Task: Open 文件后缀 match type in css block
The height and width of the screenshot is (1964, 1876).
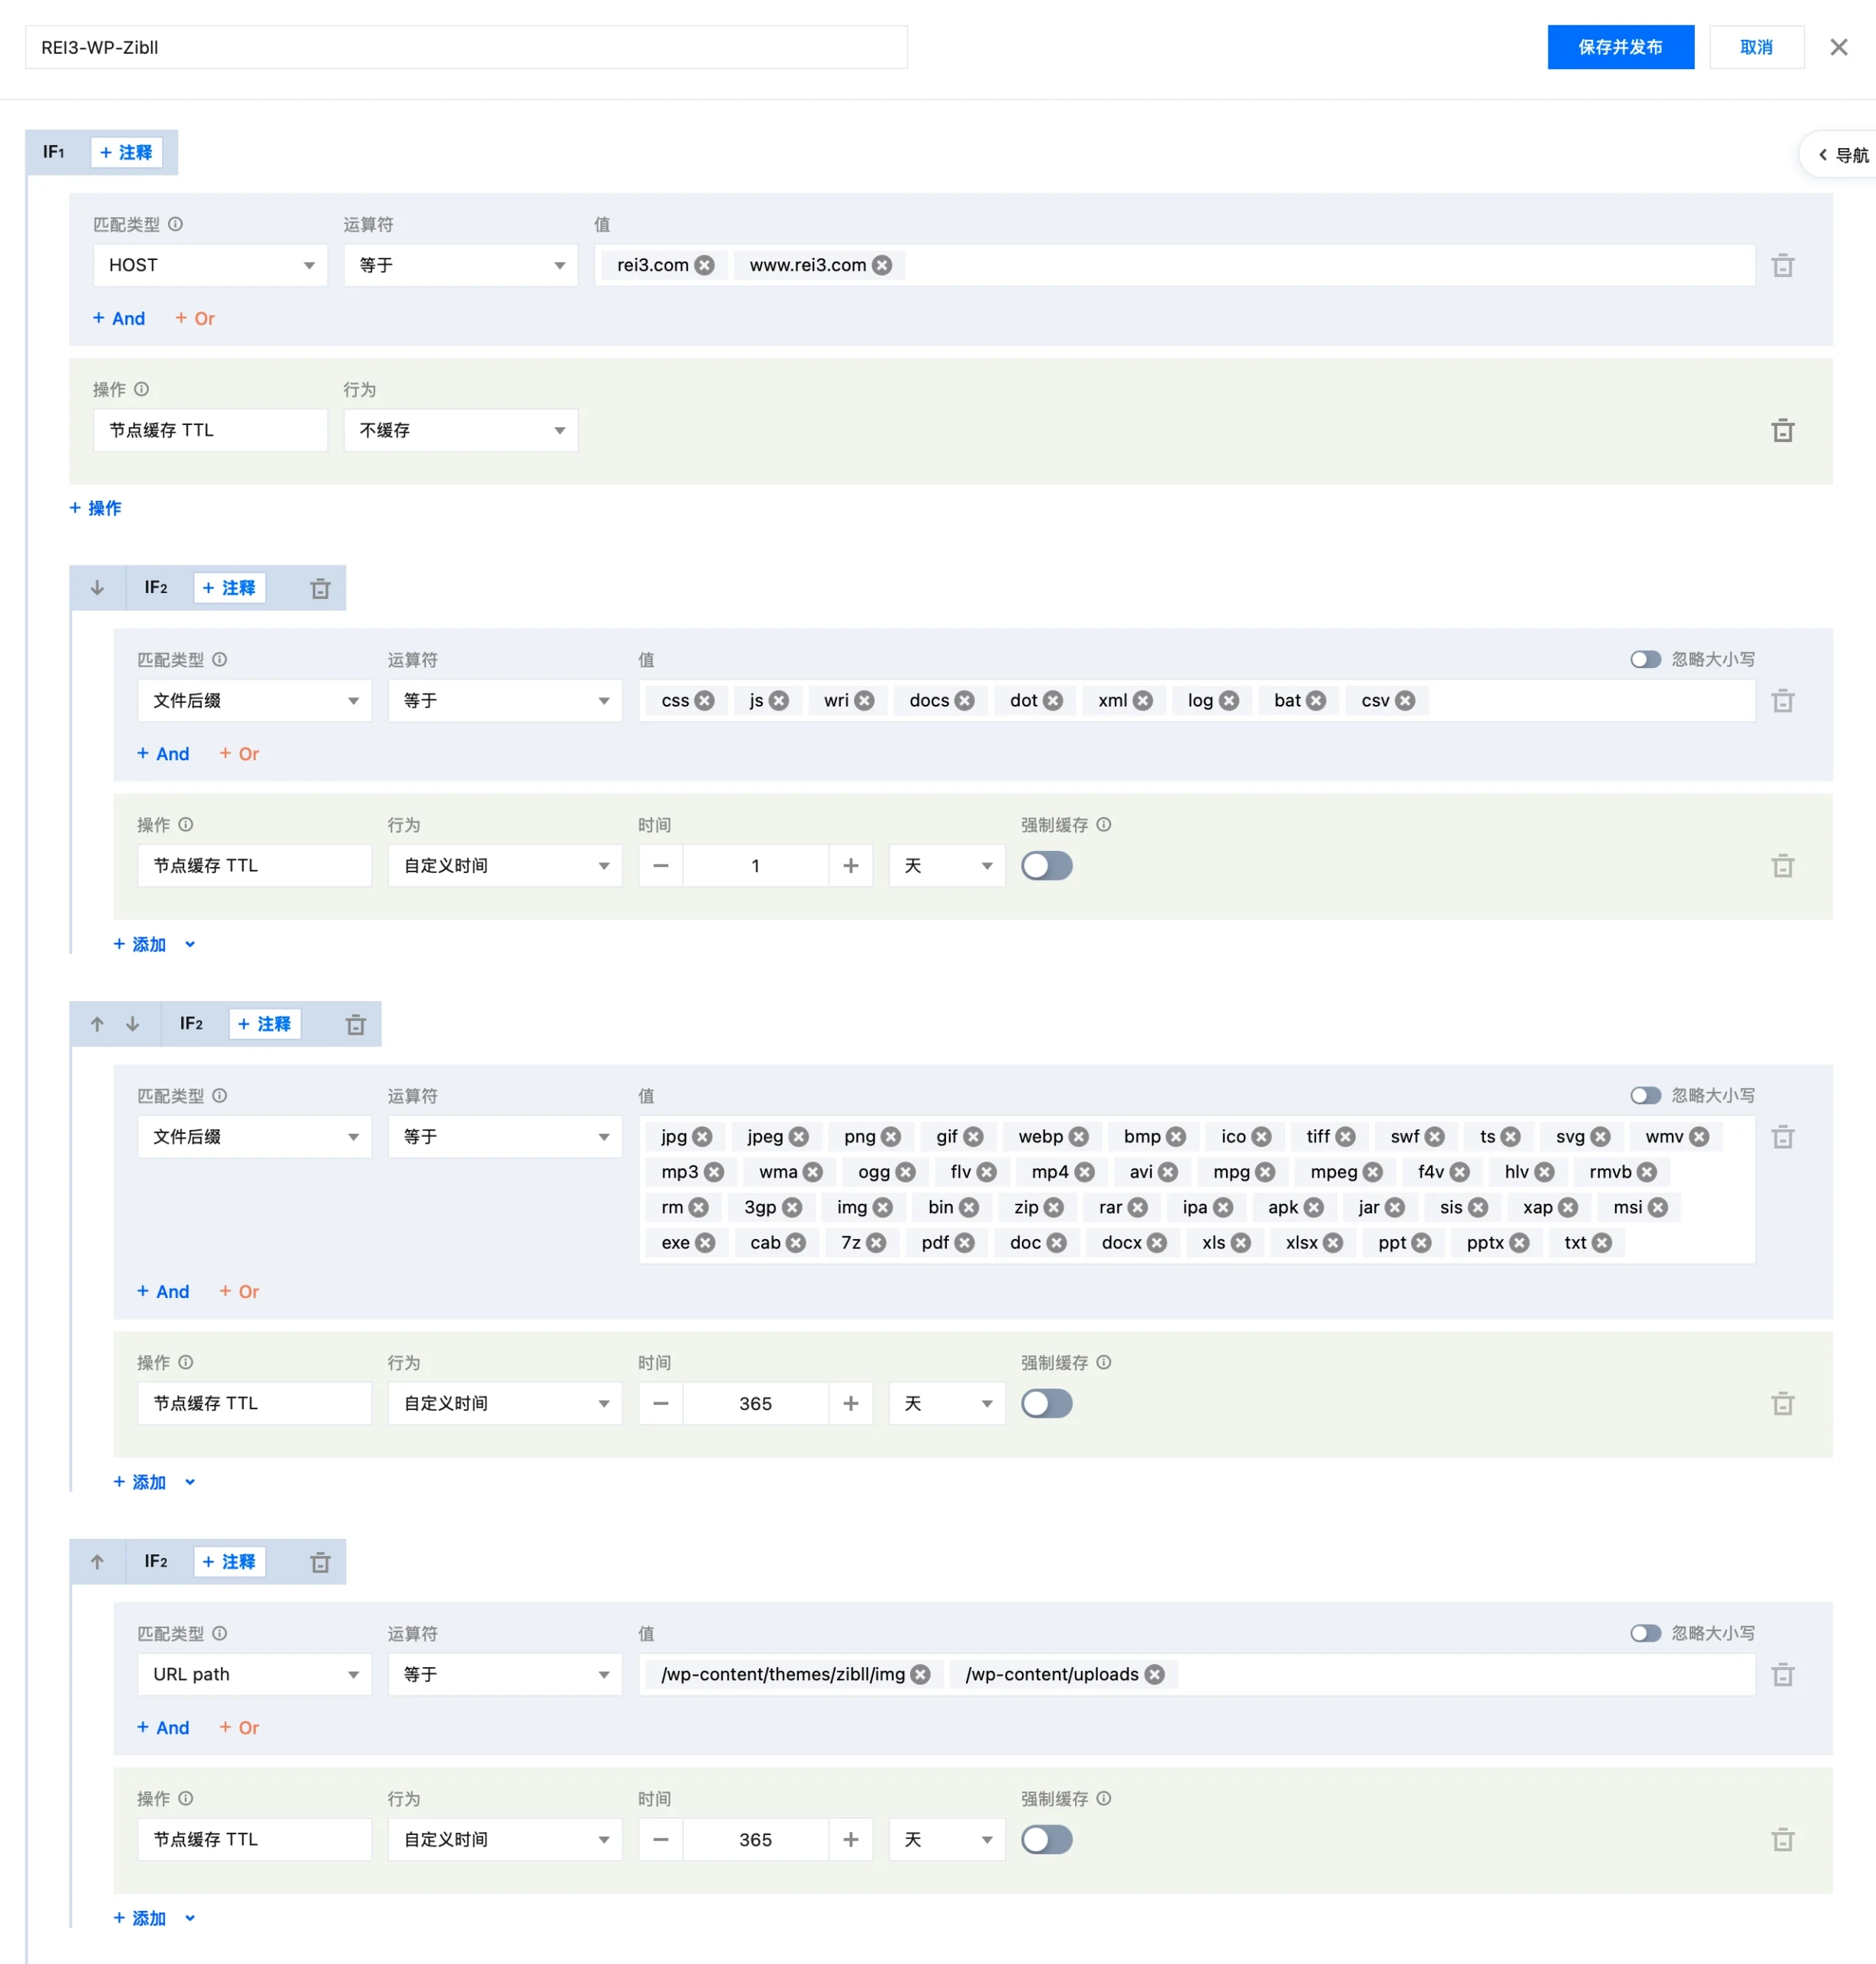Action: click(254, 701)
